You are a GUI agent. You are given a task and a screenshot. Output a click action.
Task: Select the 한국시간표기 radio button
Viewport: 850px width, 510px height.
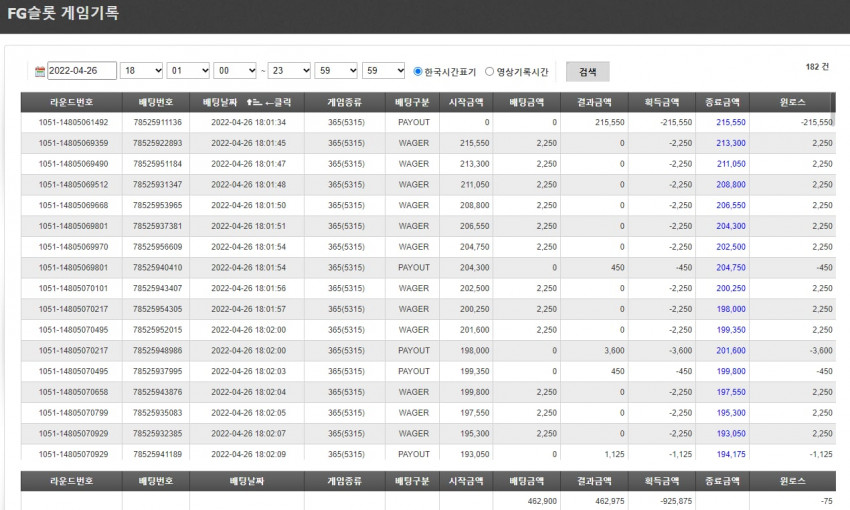coord(417,71)
